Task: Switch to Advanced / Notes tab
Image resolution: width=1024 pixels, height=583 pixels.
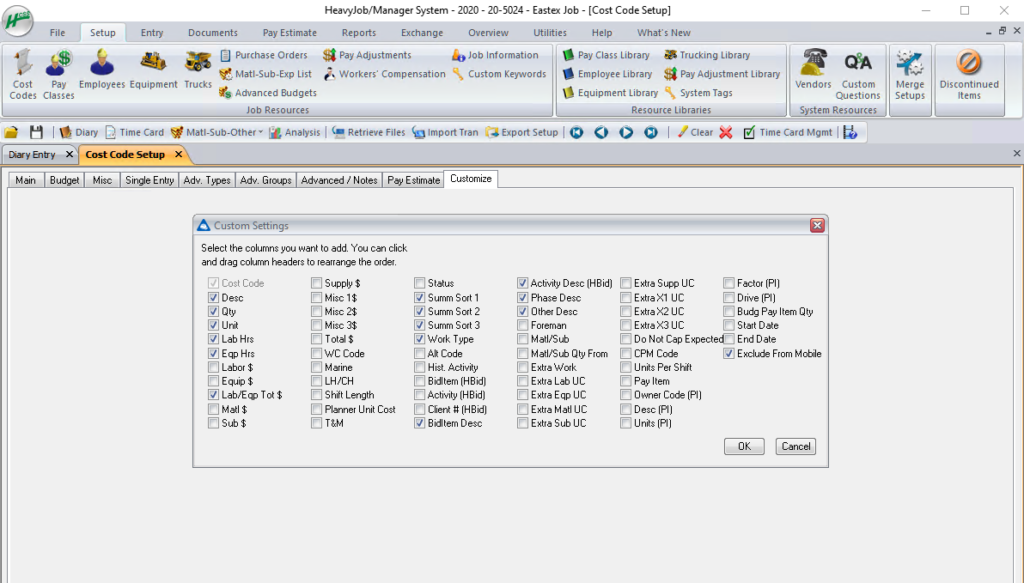Action: point(339,180)
